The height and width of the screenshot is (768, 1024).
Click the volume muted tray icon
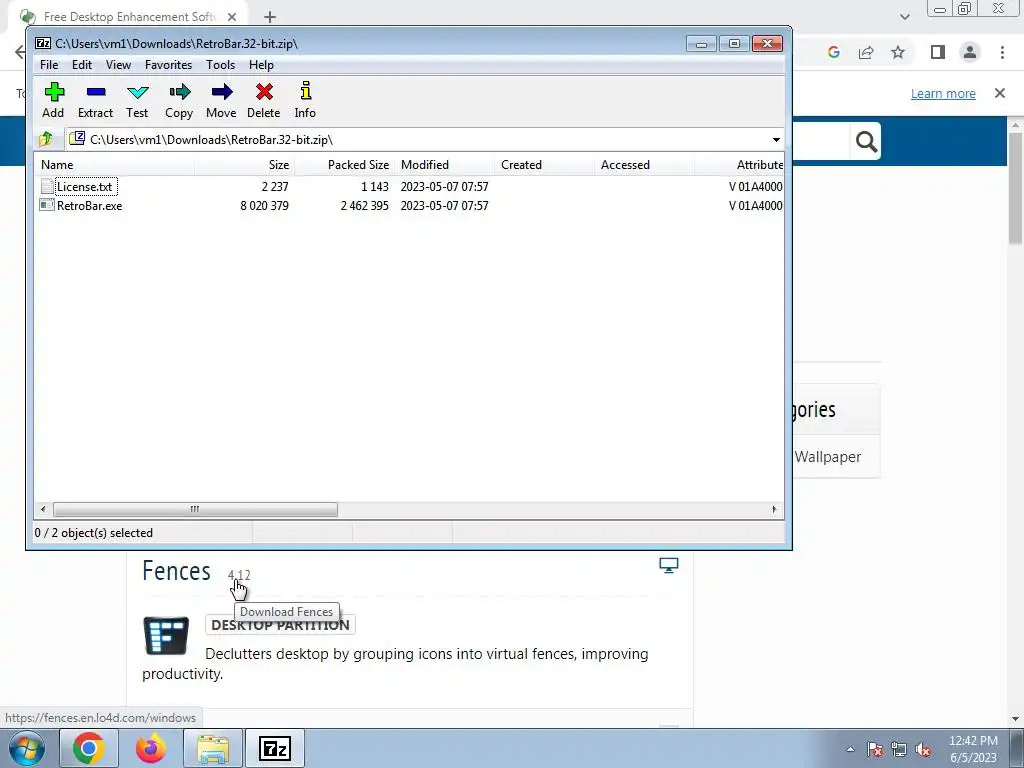(923, 750)
